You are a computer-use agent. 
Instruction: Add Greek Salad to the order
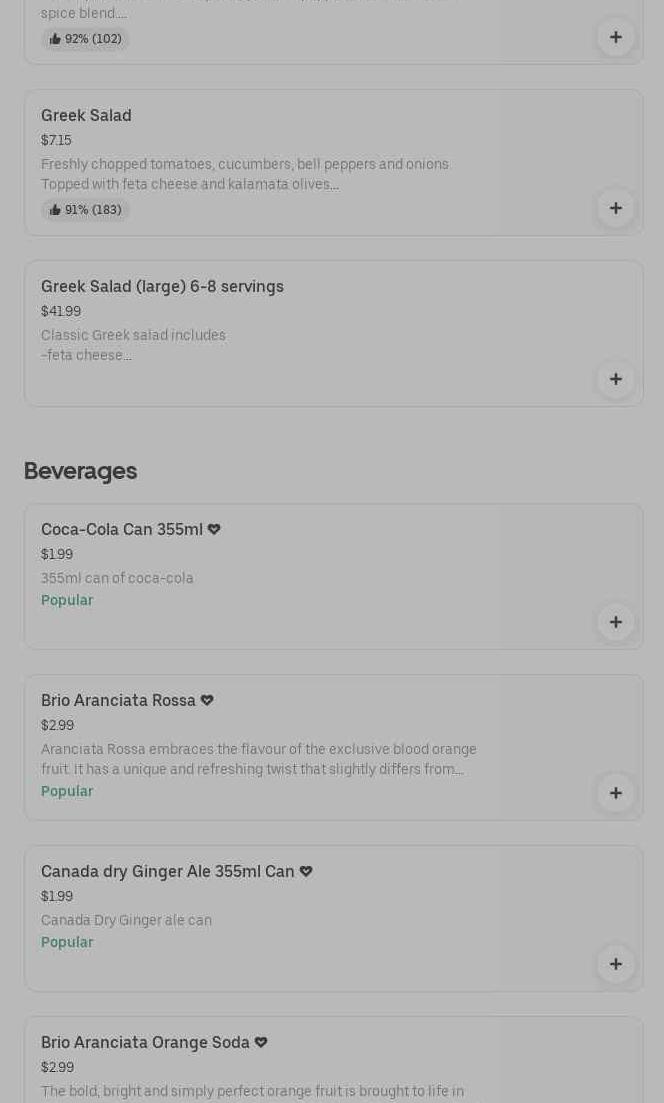pos(615,208)
